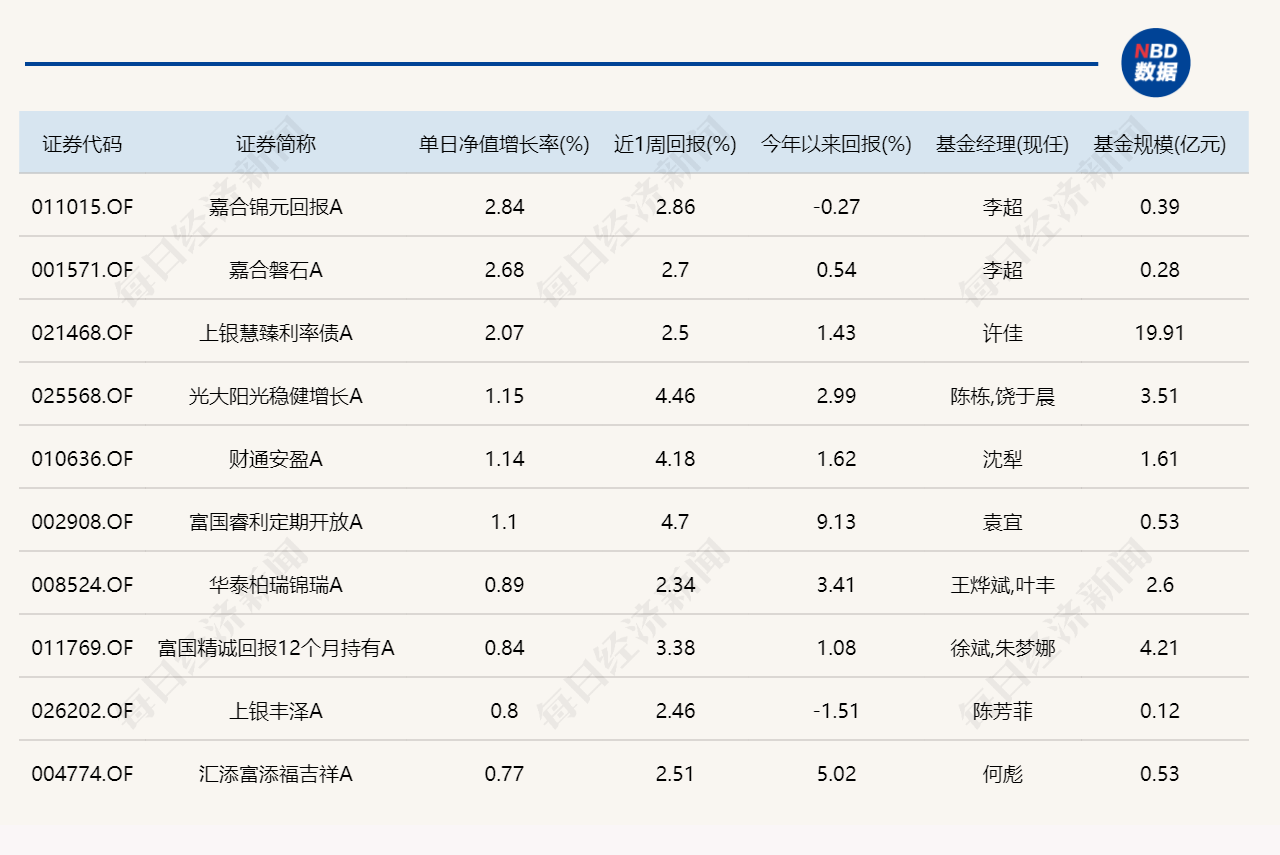Click the 基金规模(亿元) column header
This screenshot has width=1280, height=855.
click(1159, 144)
